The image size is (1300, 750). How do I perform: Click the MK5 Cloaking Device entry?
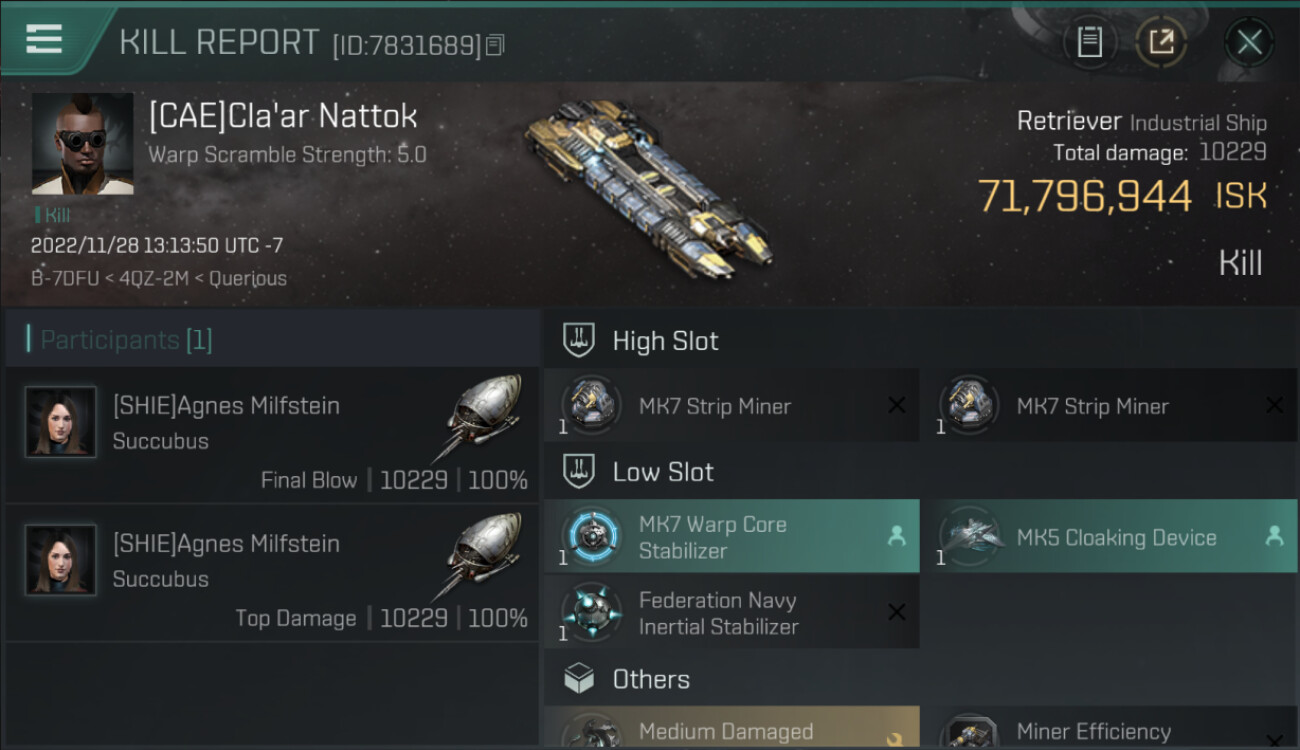tap(1108, 537)
